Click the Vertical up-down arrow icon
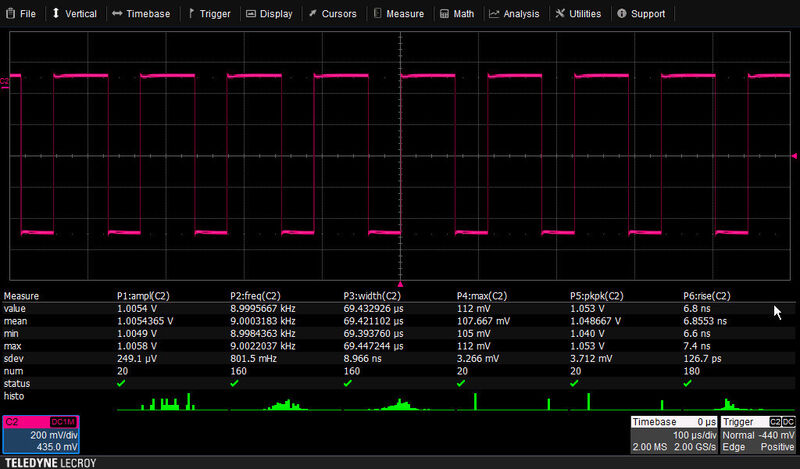Viewport: 800px width, 469px height. coord(56,13)
